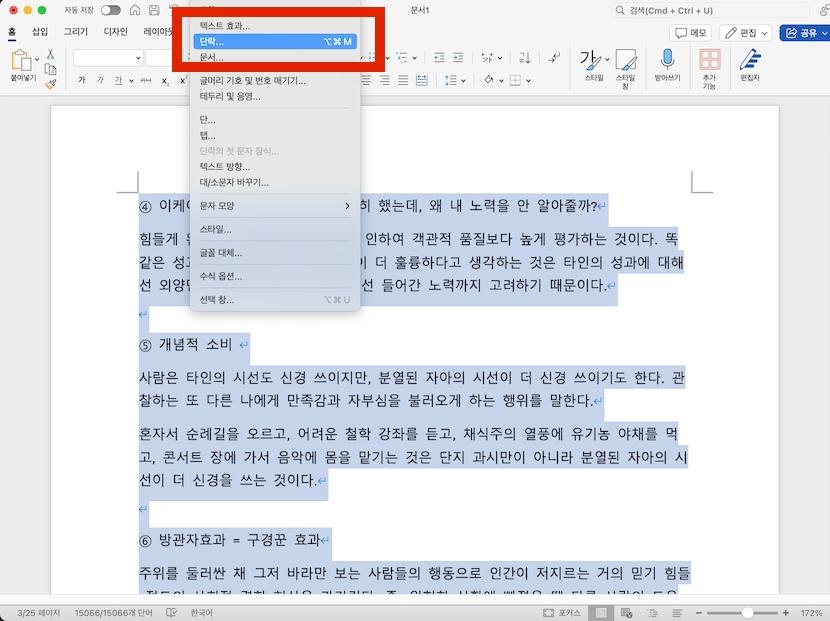Choose 텍스트 방향... menu item

tap(275, 167)
